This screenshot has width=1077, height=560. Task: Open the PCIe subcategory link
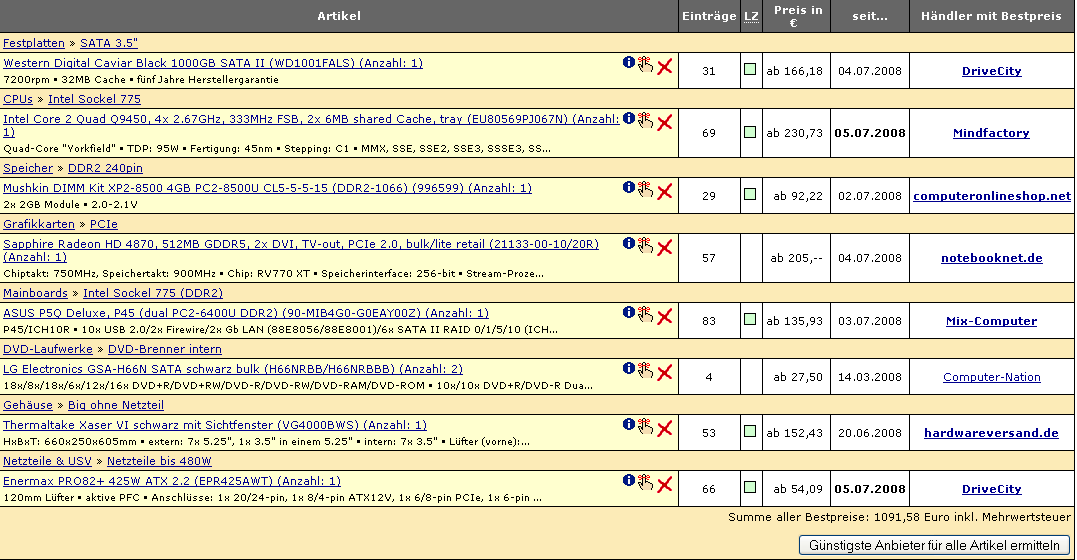[104, 224]
